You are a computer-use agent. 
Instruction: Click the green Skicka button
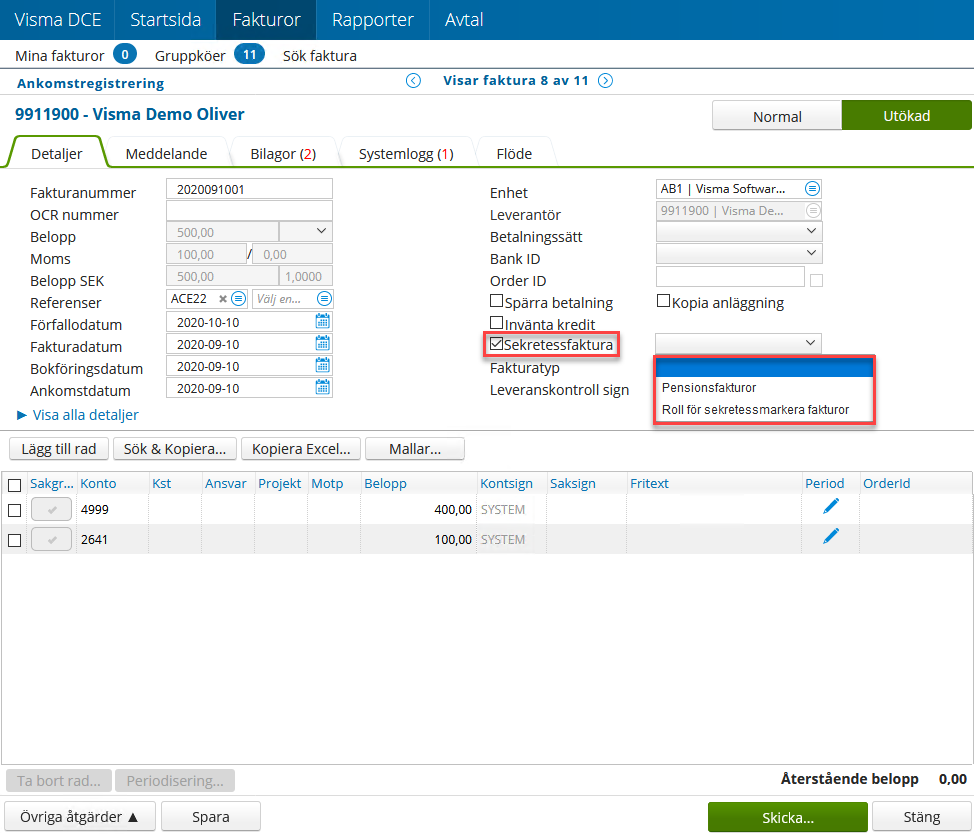coord(787,817)
